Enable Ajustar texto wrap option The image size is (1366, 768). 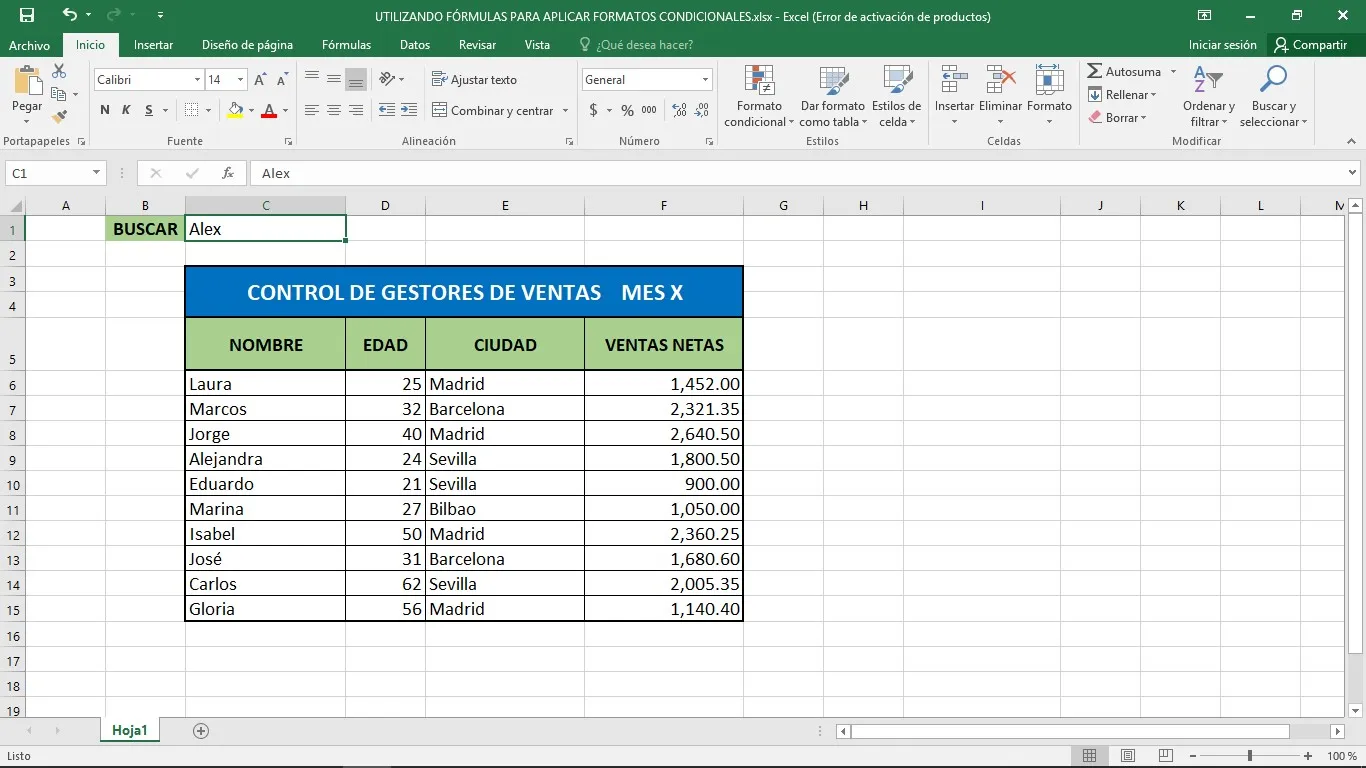[x=474, y=80]
